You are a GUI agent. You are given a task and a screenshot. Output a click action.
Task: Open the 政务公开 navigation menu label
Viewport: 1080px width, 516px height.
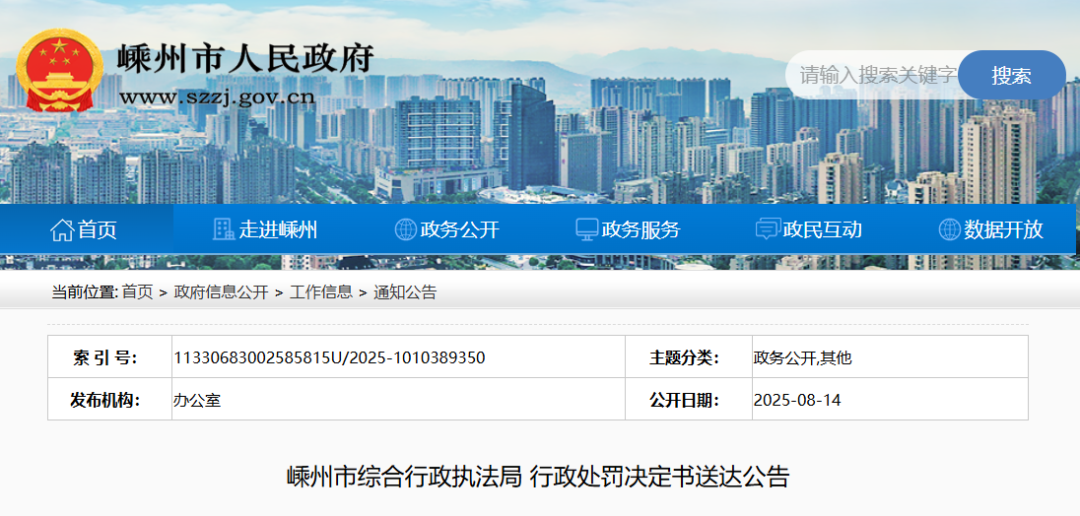[460, 230]
